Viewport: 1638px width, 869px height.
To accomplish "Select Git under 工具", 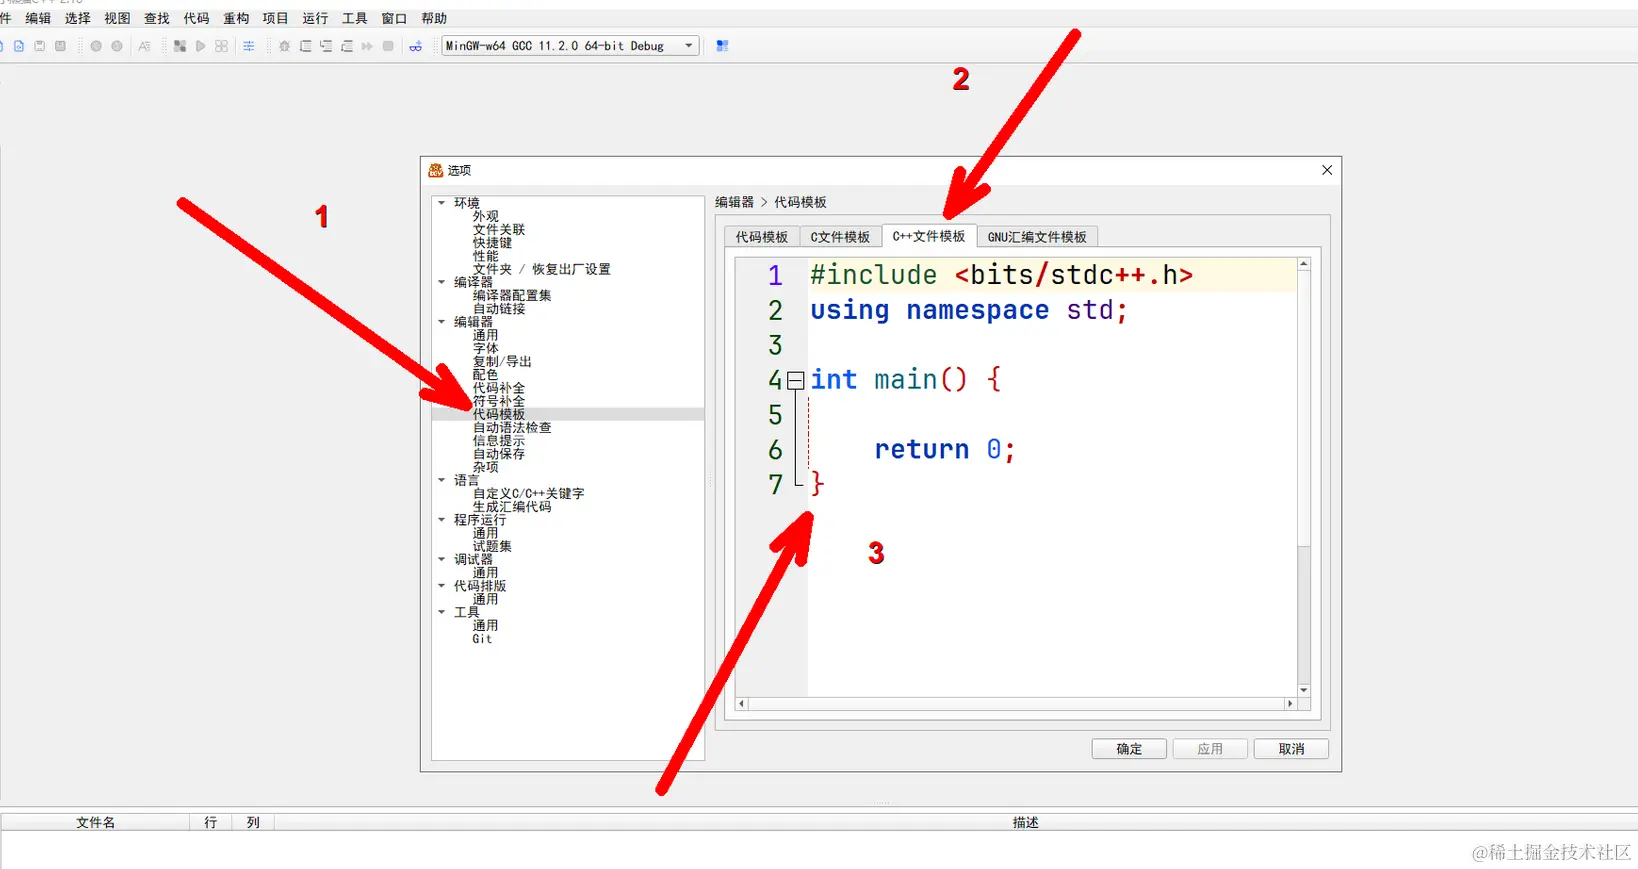I will pyautogui.click(x=482, y=639).
